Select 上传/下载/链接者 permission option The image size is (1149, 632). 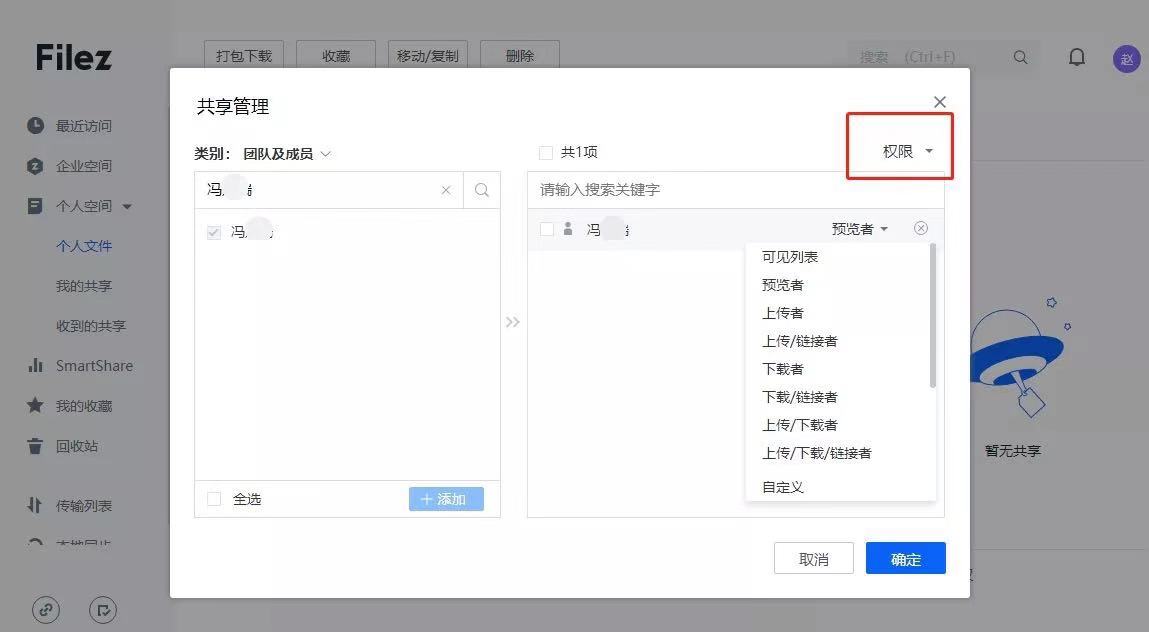[x=817, y=453]
